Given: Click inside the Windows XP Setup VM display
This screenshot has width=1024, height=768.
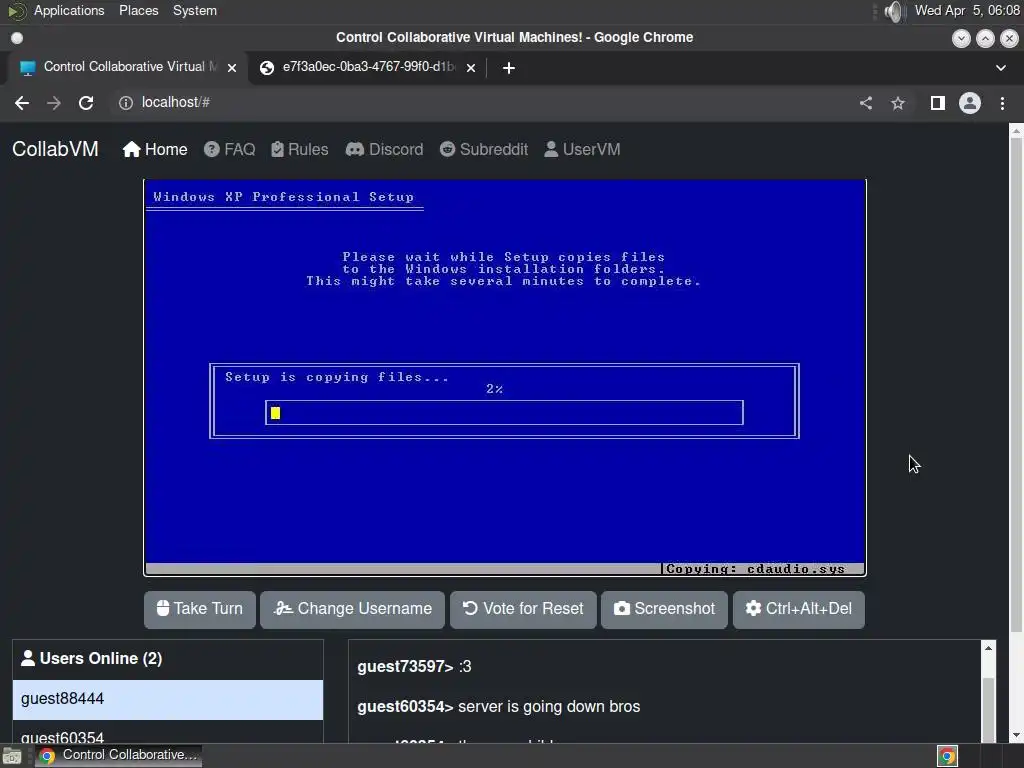Looking at the screenshot, I should pyautogui.click(x=505, y=377).
